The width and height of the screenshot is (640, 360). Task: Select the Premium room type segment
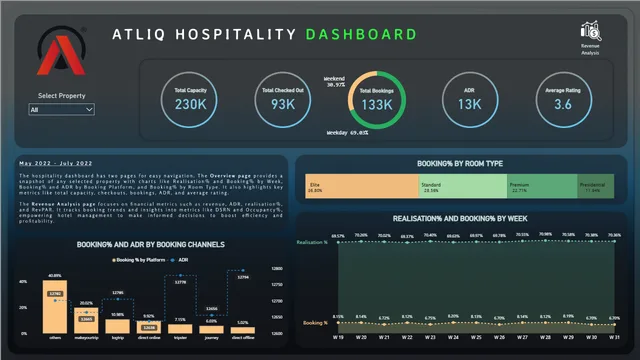pyautogui.click(x=542, y=187)
